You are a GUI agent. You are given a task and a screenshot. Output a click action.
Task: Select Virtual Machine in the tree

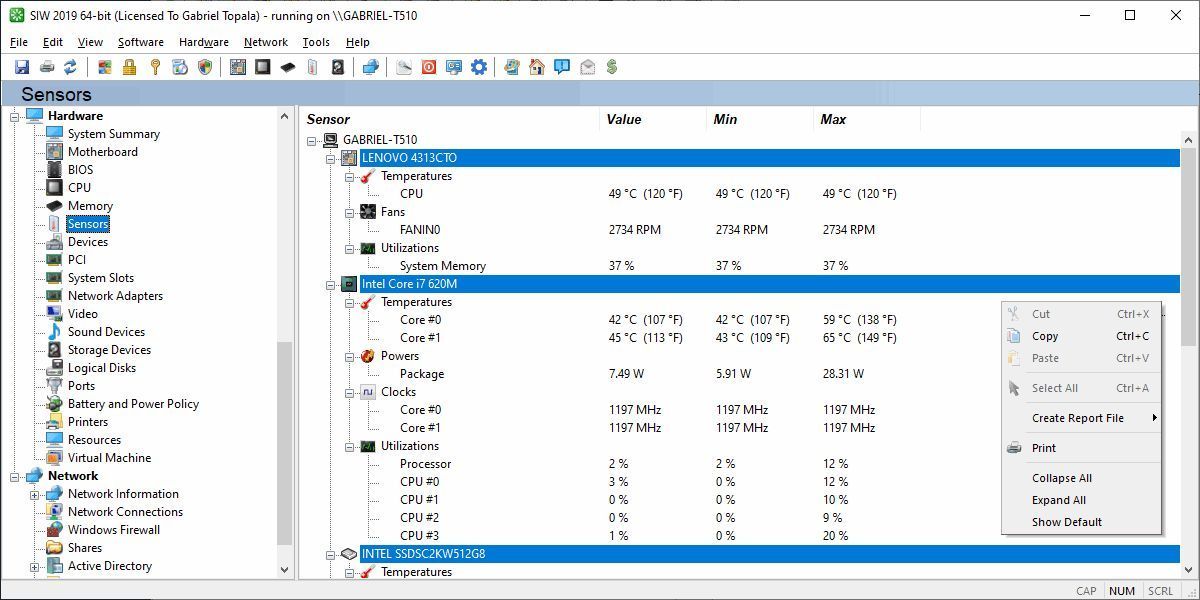(x=109, y=458)
